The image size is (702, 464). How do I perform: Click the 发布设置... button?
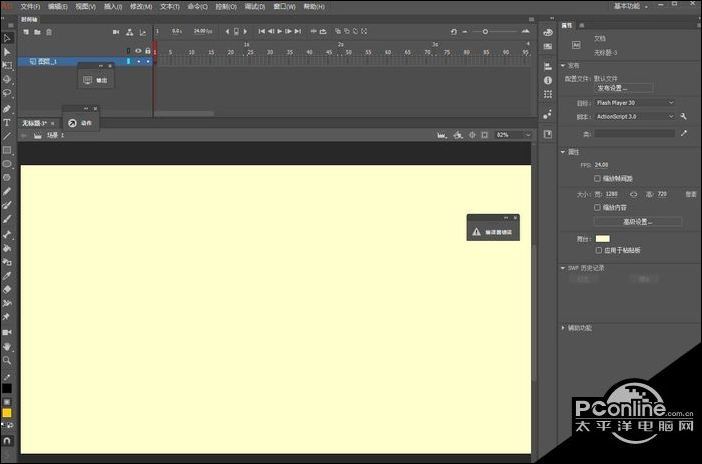[x=623, y=88]
